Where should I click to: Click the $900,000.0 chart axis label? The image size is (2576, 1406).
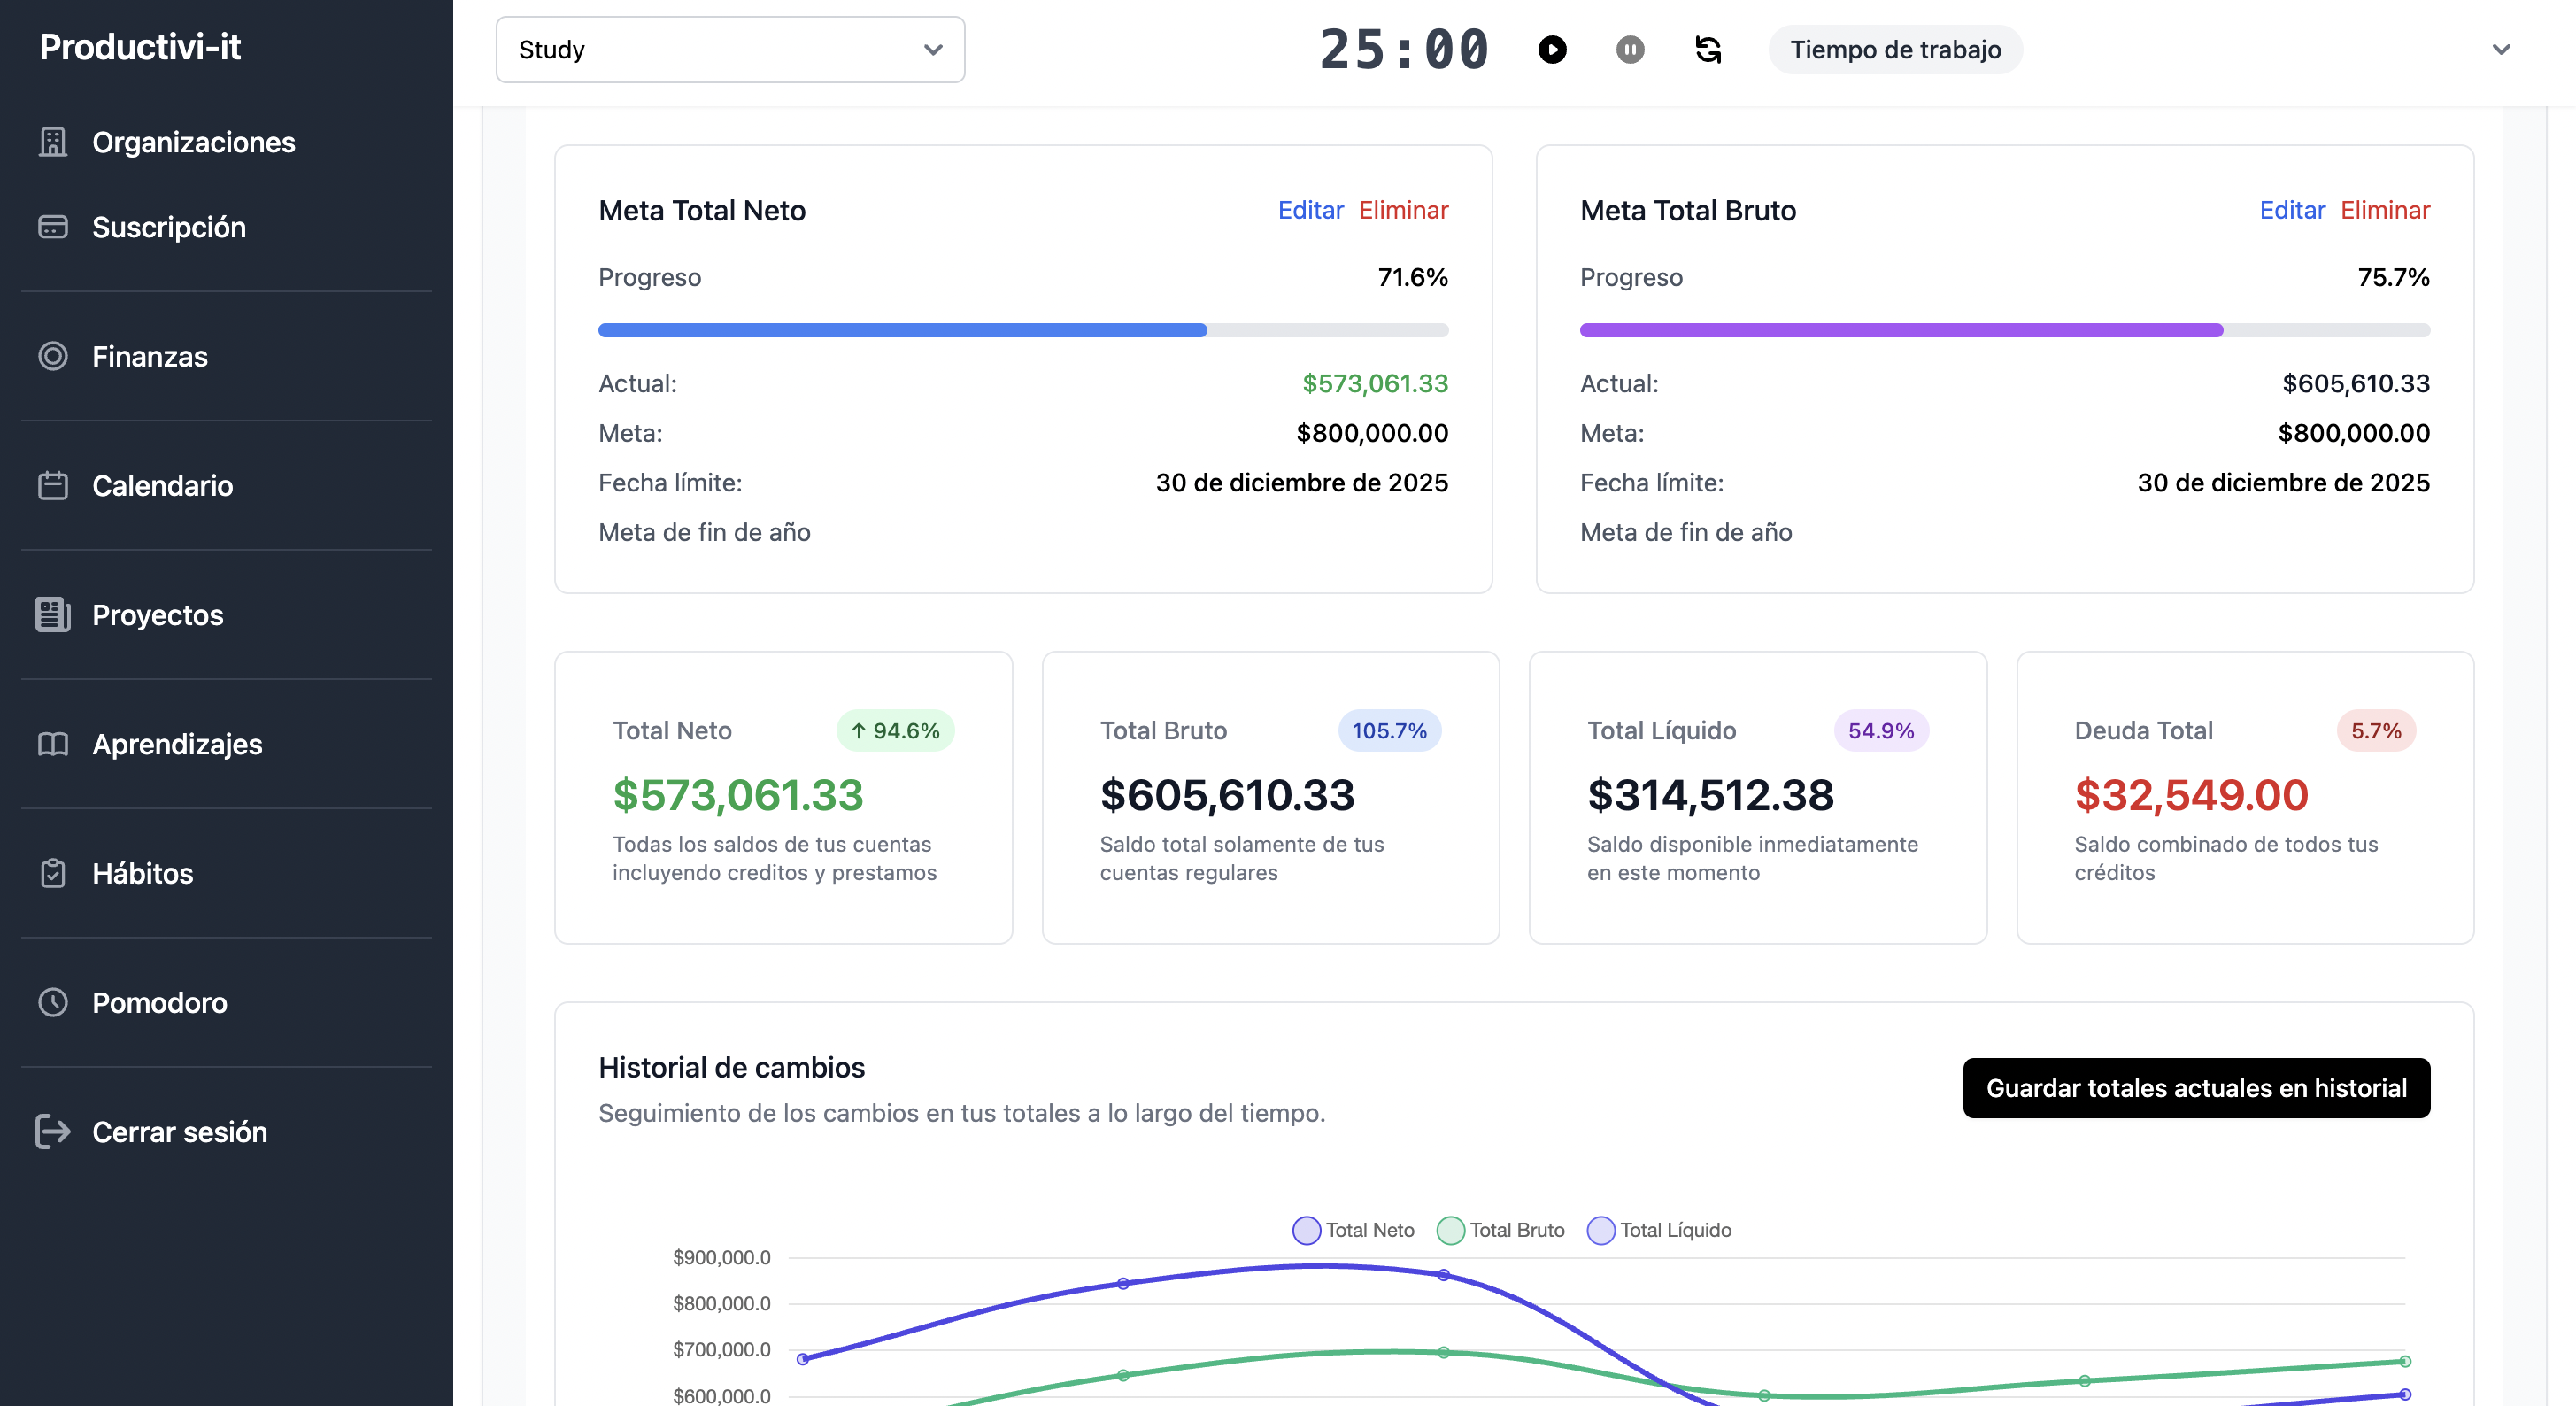721,1257
